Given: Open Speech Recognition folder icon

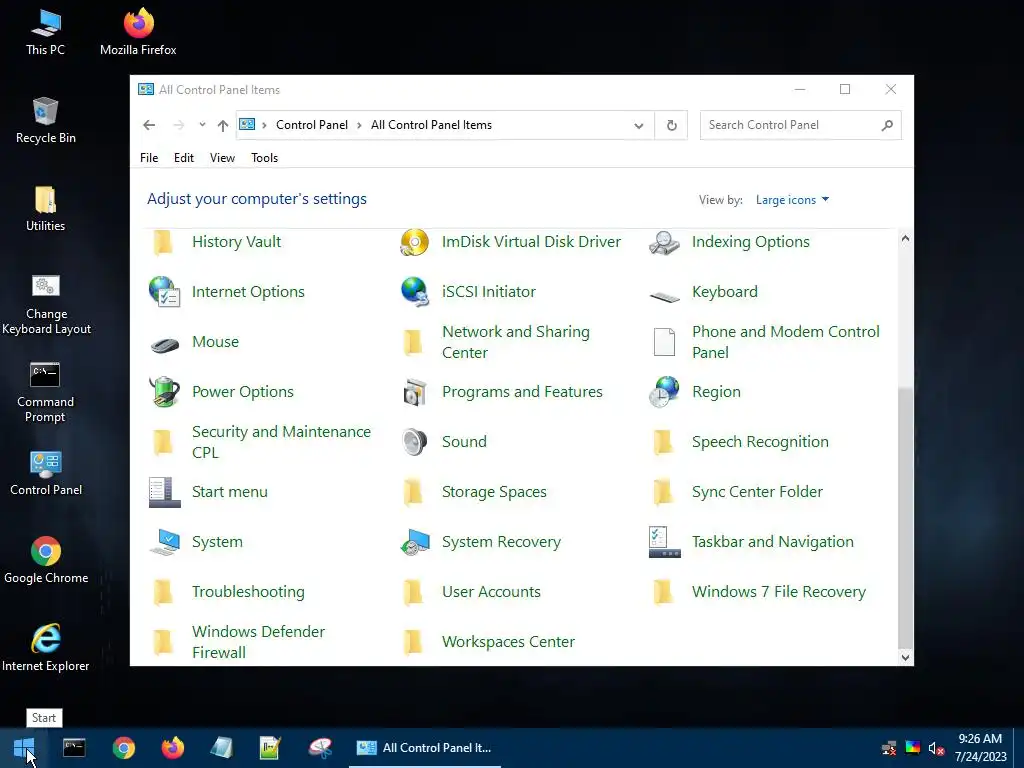Looking at the screenshot, I should point(663,442).
